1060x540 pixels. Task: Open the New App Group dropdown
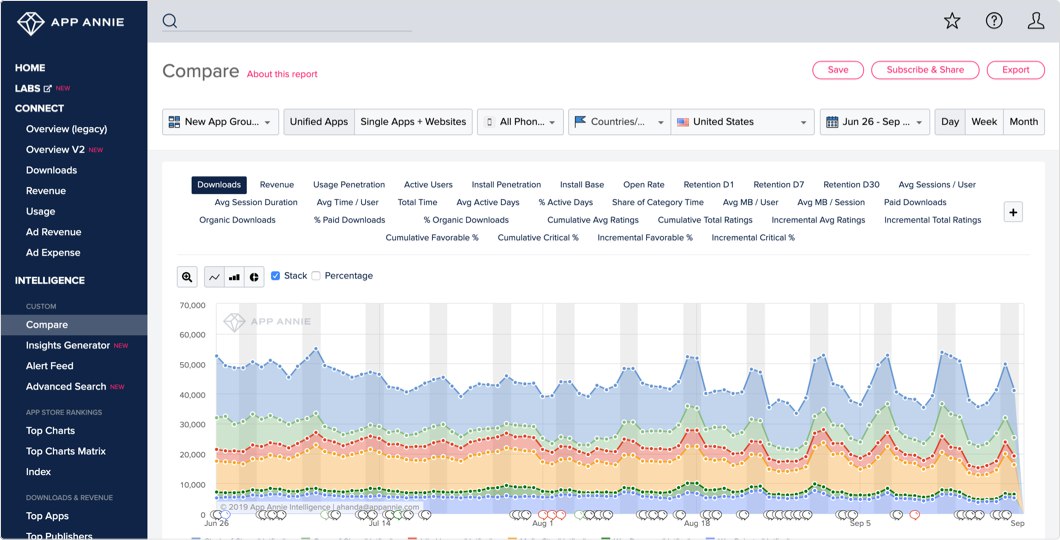220,122
